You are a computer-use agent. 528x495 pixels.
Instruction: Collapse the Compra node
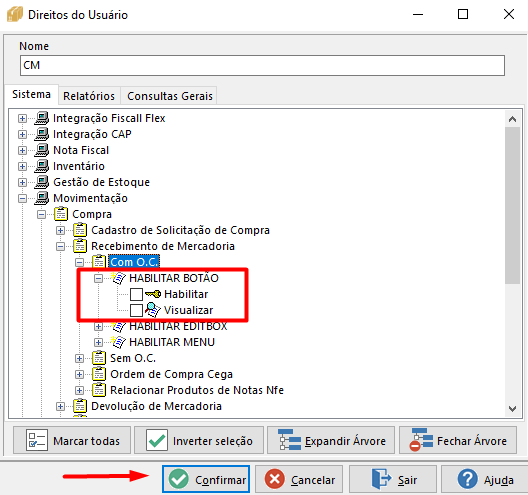[41, 214]
